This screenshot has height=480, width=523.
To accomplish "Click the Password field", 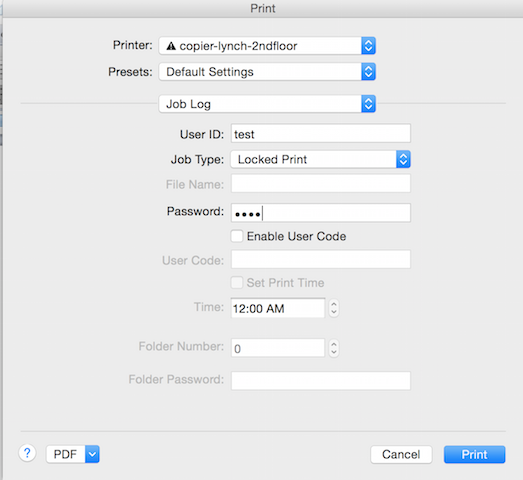I will (x=321, y=213).
